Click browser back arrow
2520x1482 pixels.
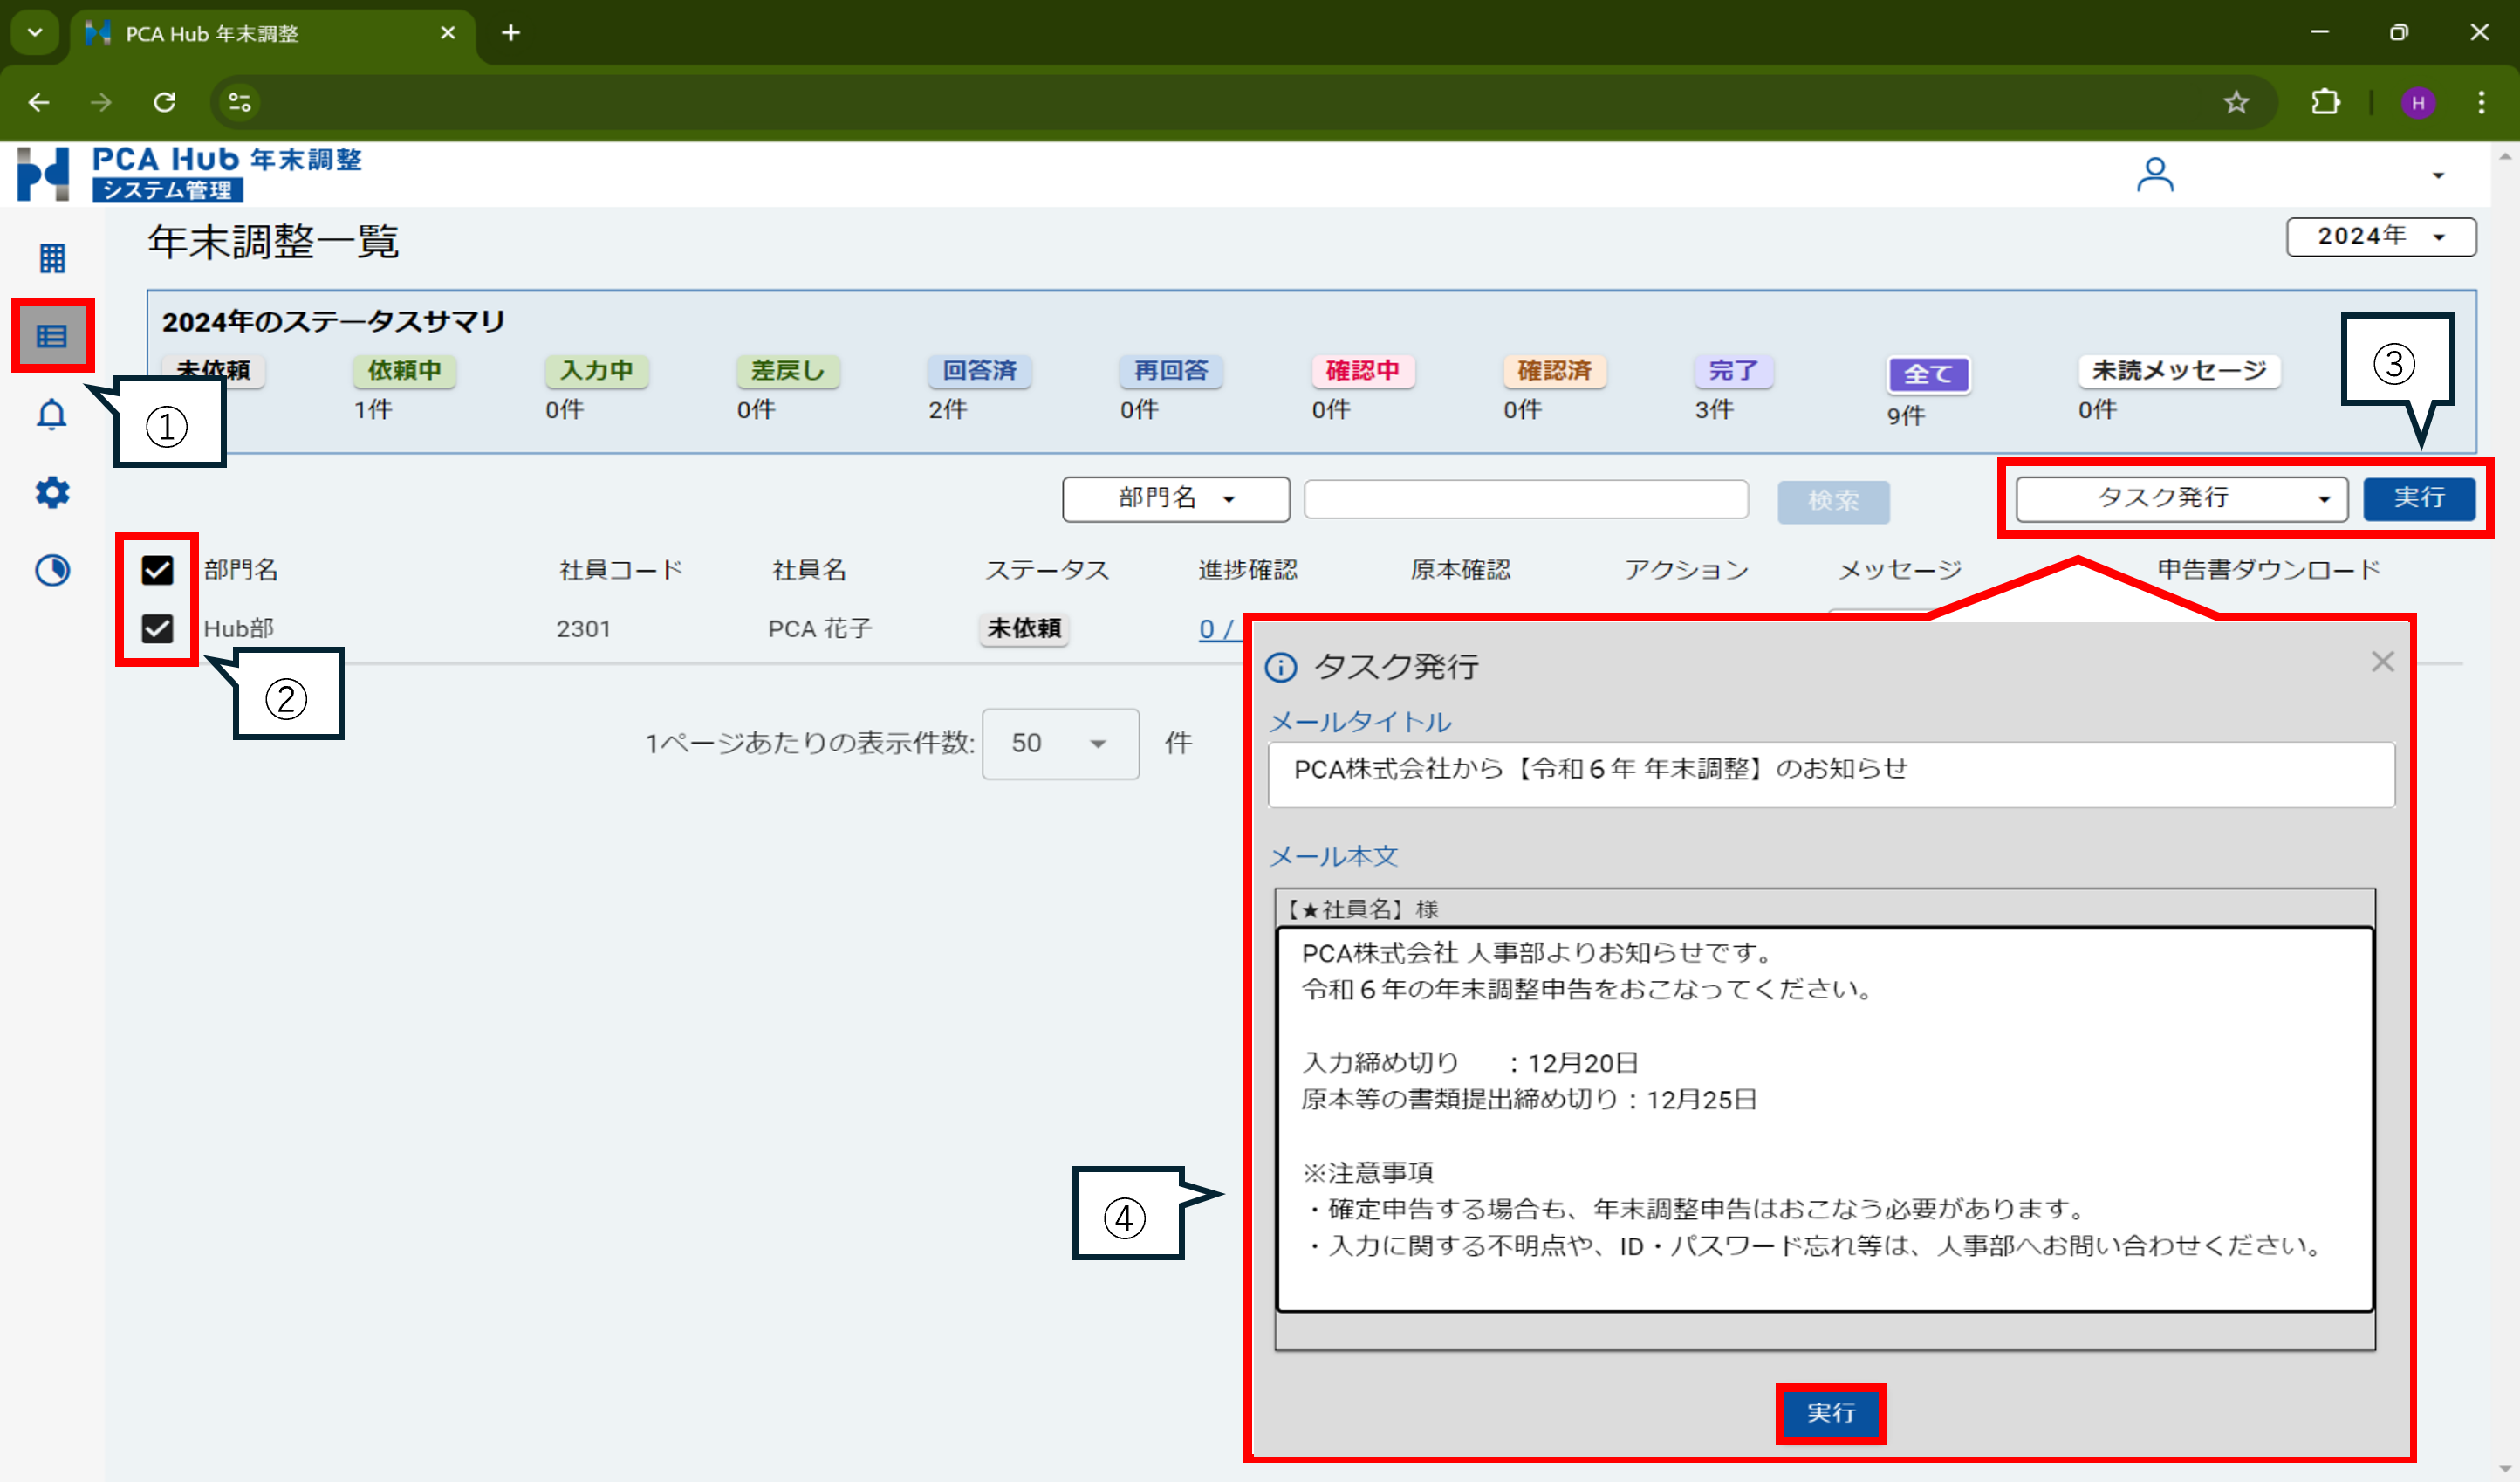pyautogui.click(x=38, y=102)
